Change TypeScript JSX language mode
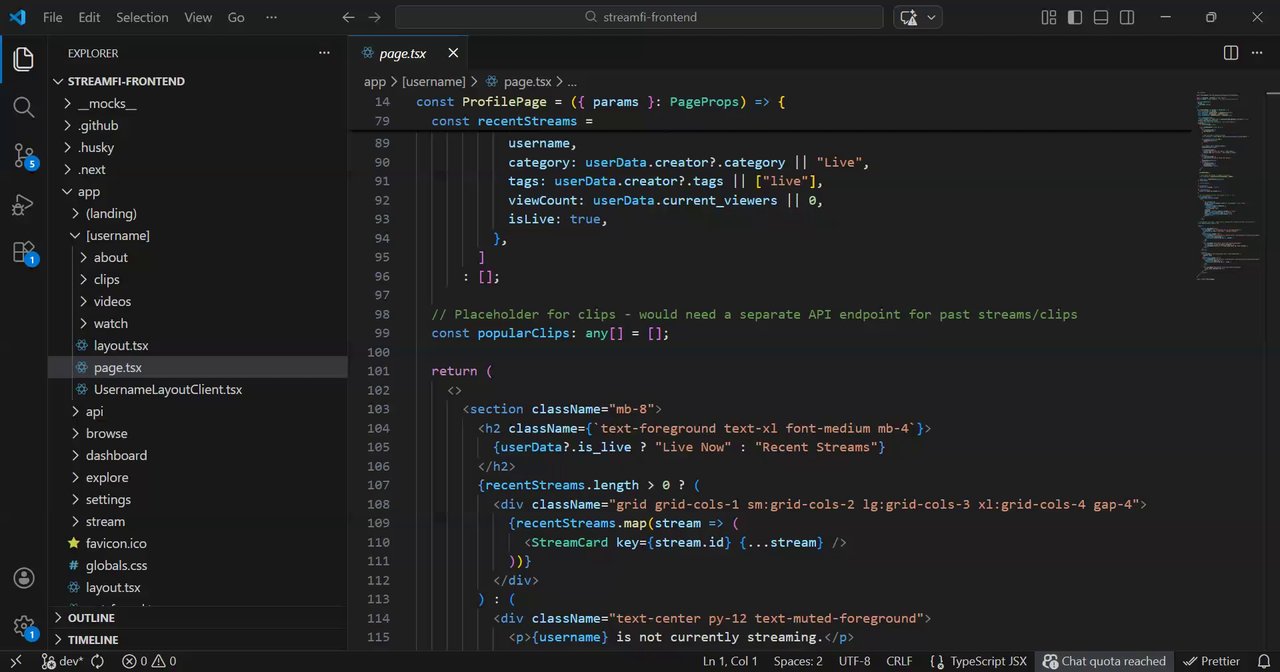Image resolution: width=1280 pixels, height=672 pixels. (x=987, y=661)
